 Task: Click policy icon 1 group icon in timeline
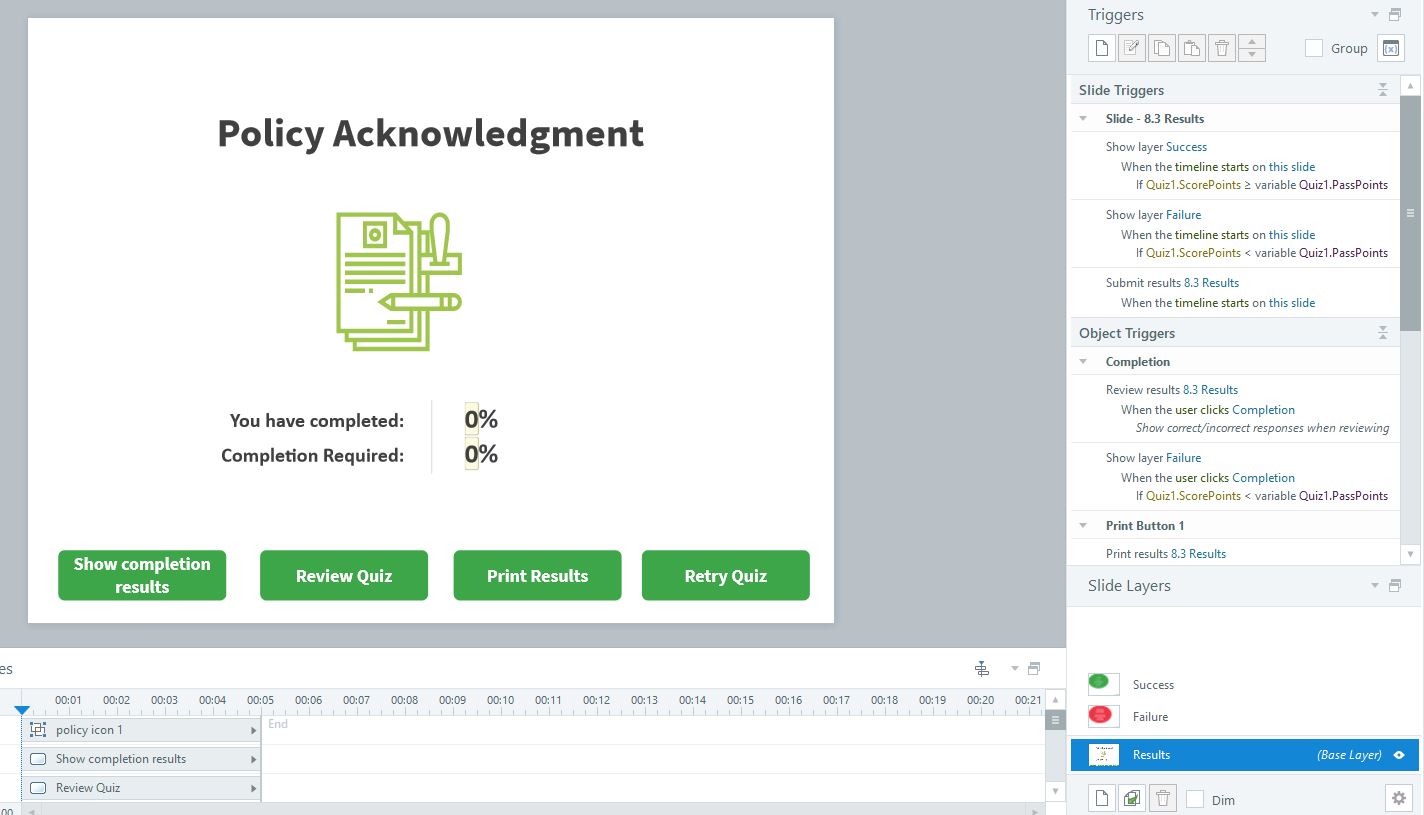[38, 730]
